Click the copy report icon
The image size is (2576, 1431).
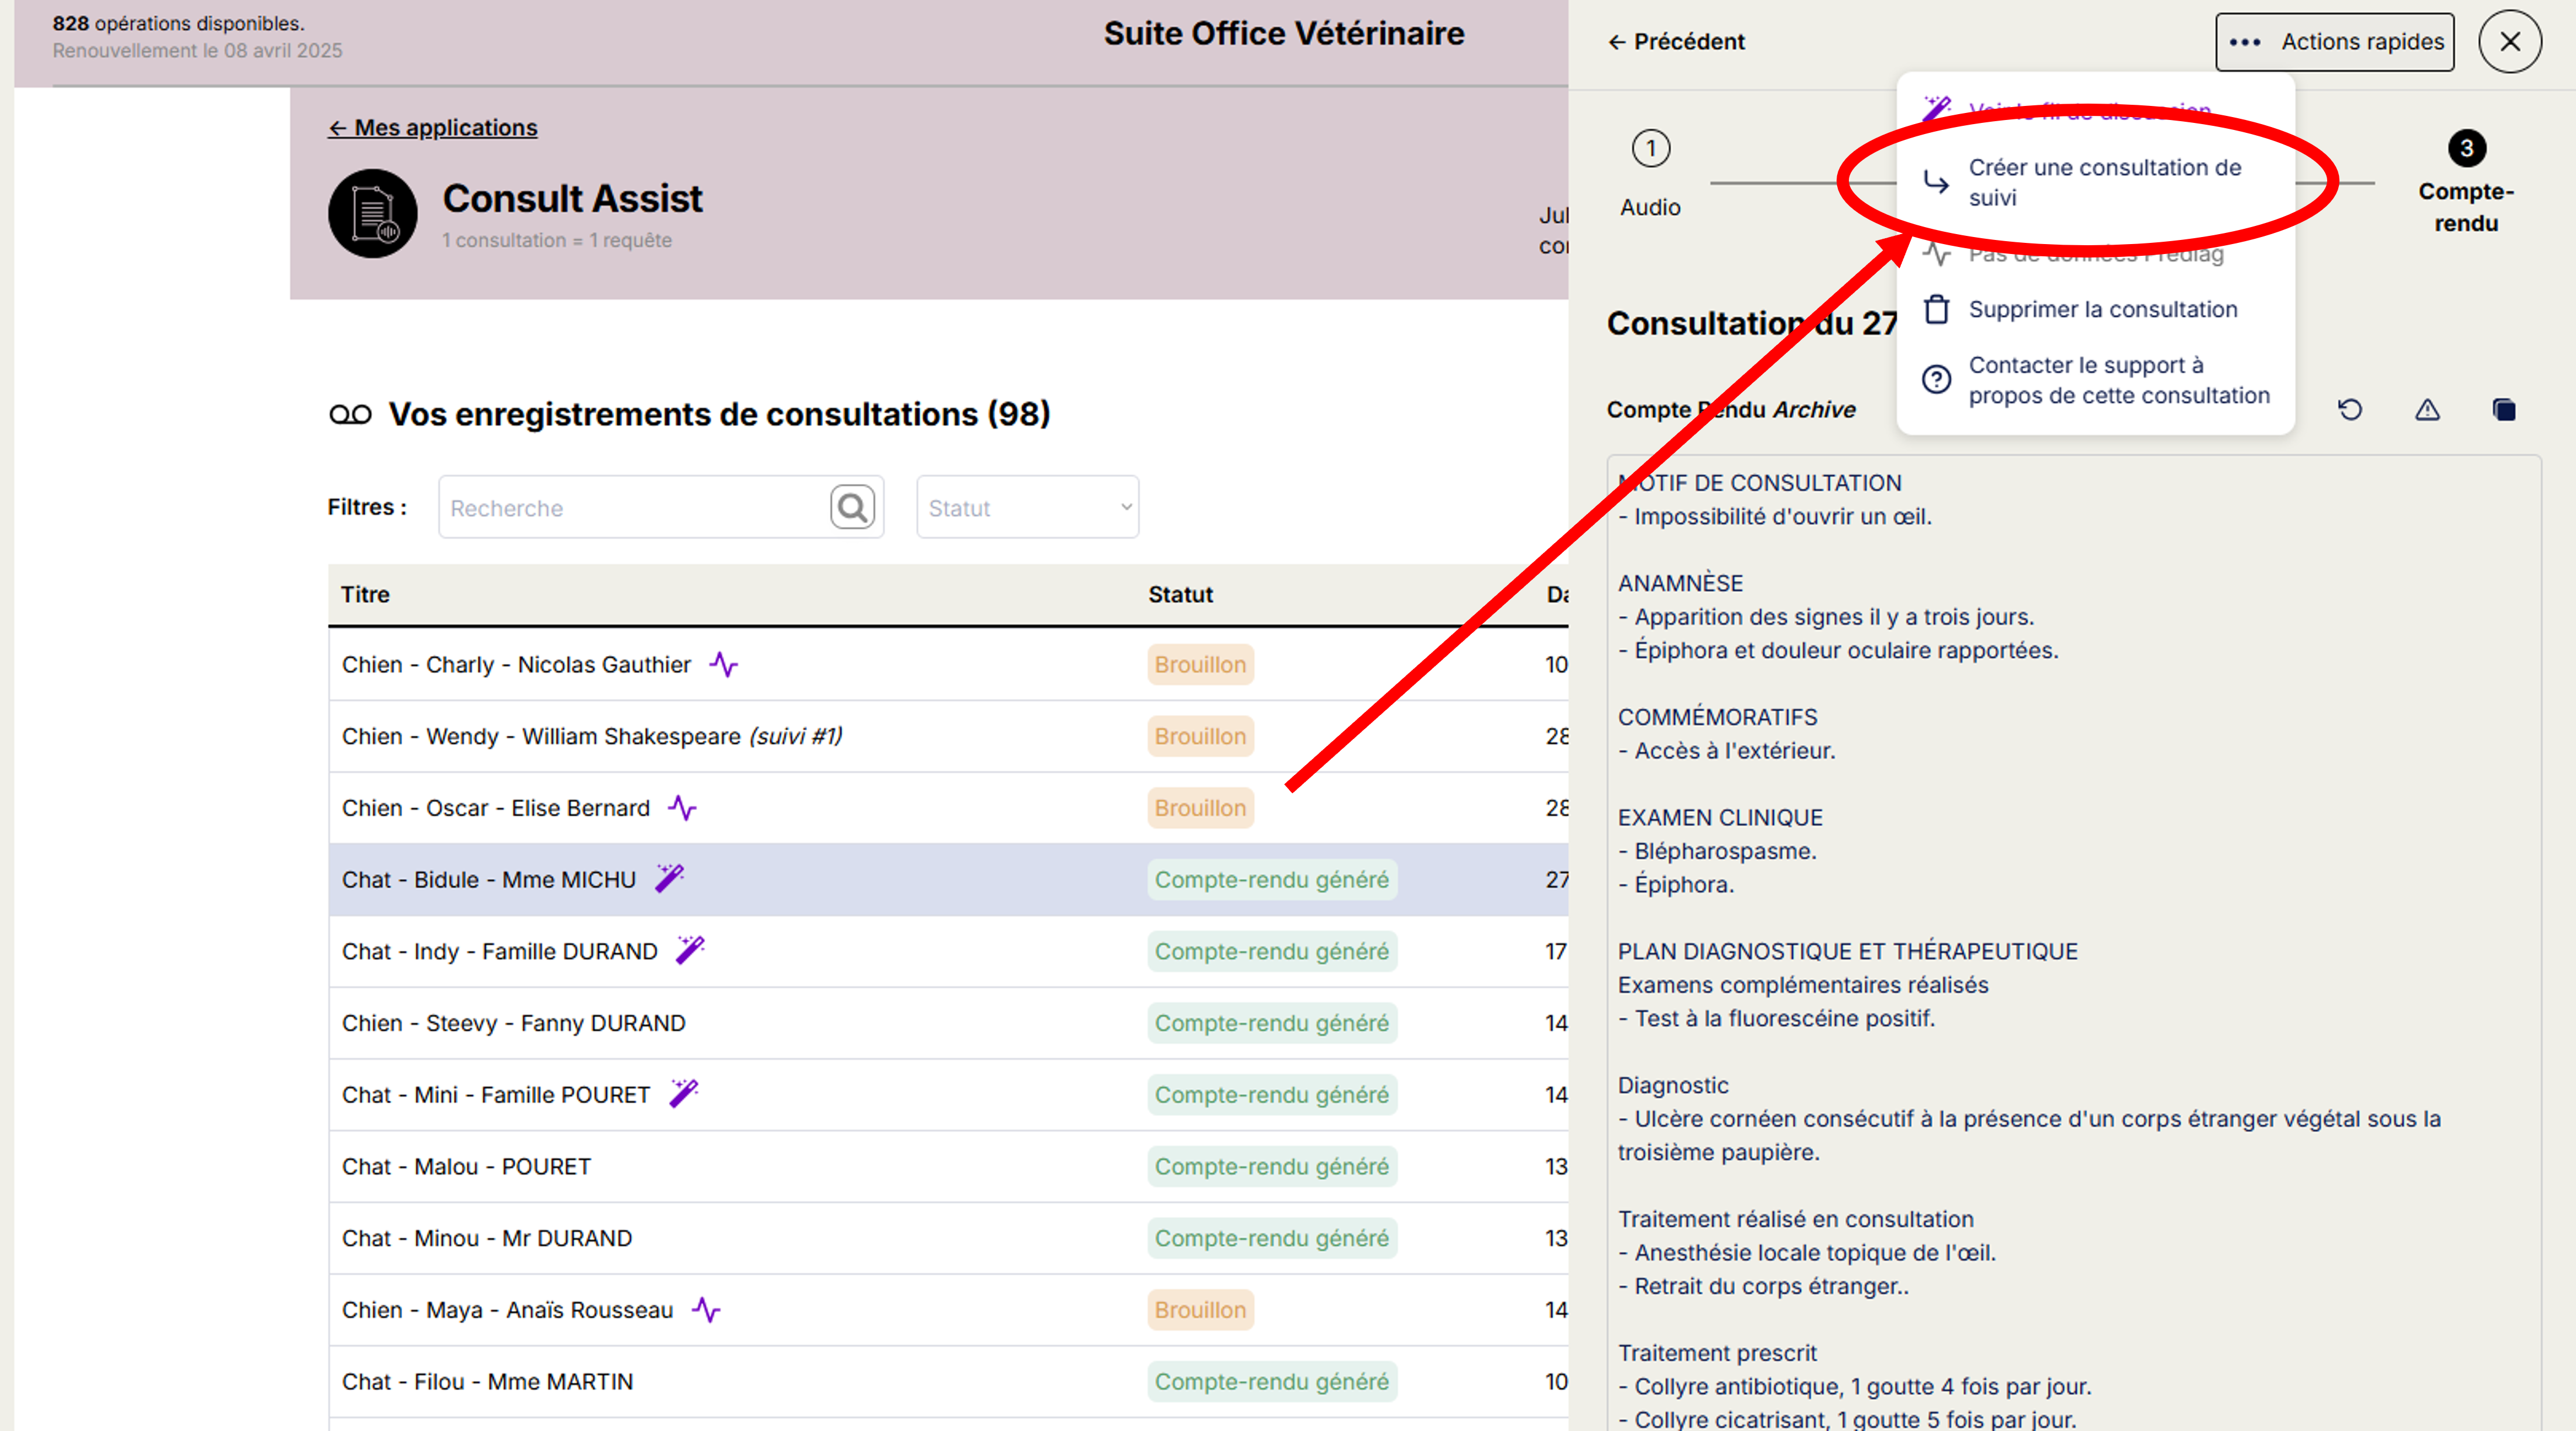point(2503,410)
